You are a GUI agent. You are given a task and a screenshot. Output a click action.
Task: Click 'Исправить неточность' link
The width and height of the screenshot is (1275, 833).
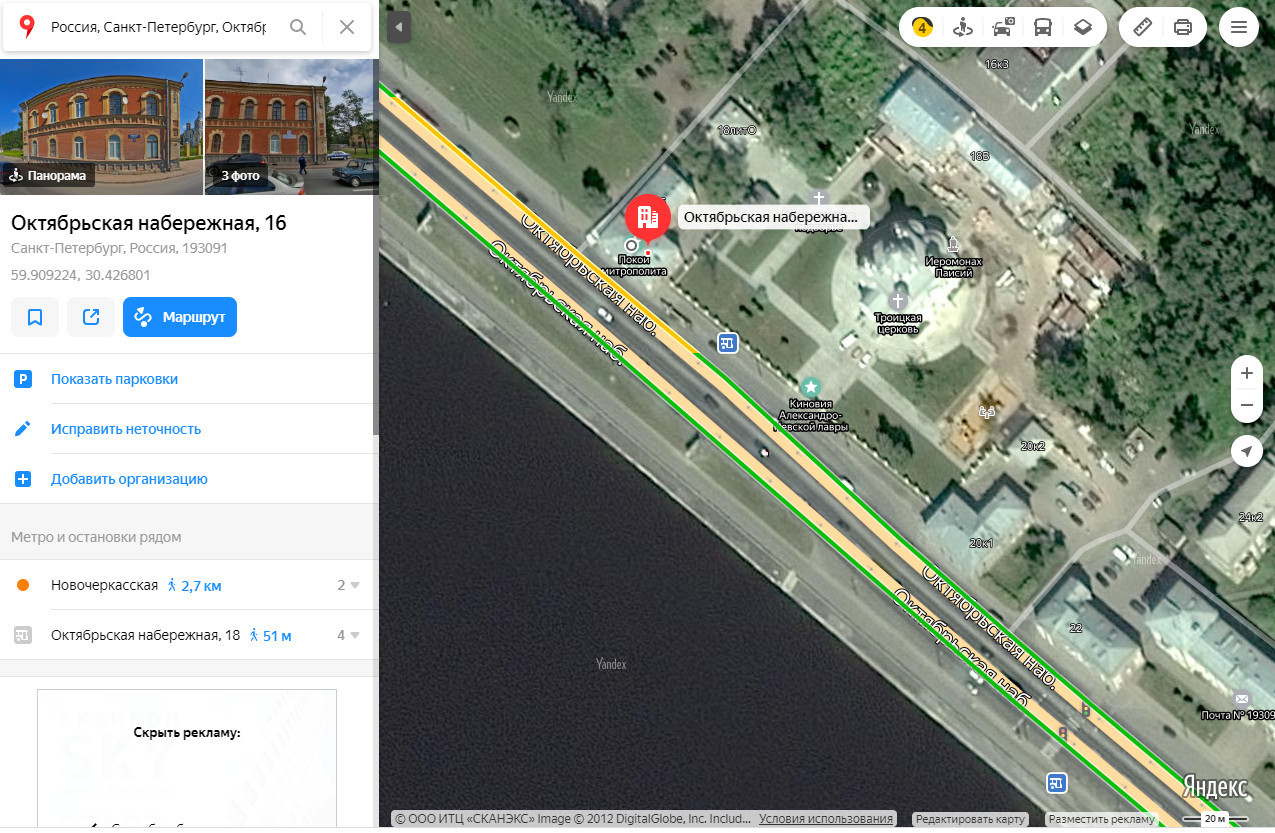click(126, 429)
